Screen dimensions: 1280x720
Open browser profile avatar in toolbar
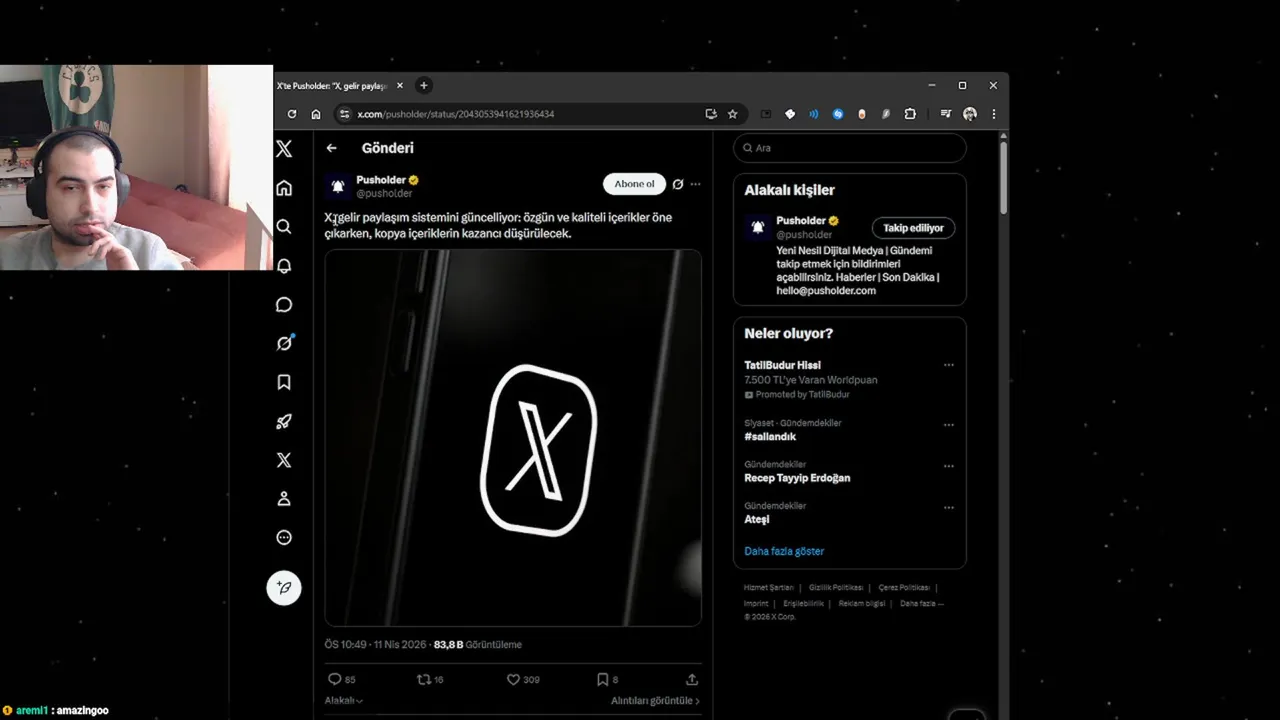970,114
